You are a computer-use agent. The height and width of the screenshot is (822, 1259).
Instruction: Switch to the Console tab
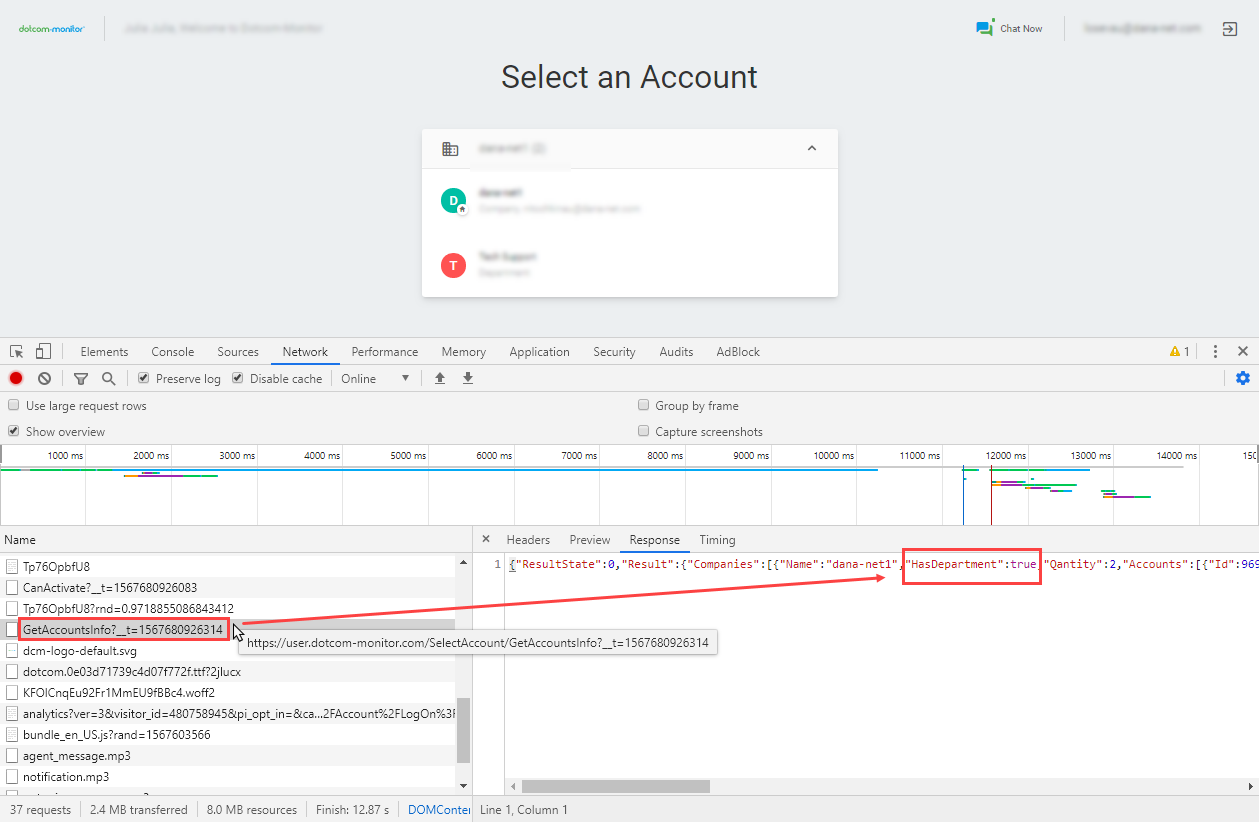point(173,352)
